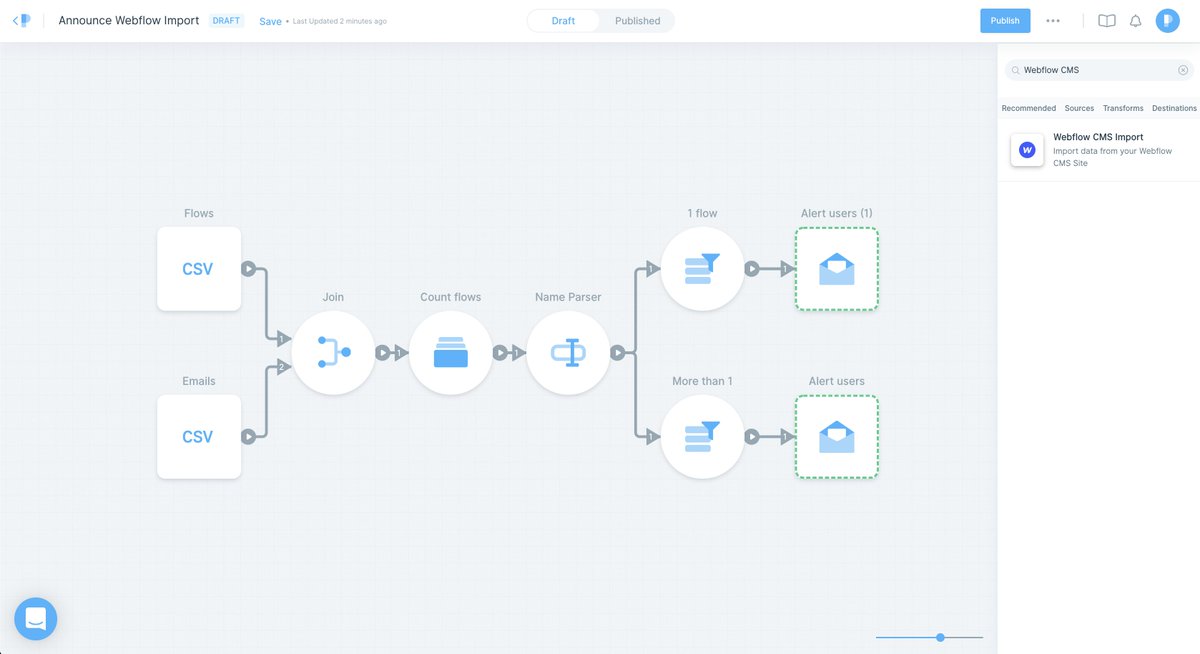Click the Flows CSV output play connector
1200x654 pixels.
tap(248, 268)
